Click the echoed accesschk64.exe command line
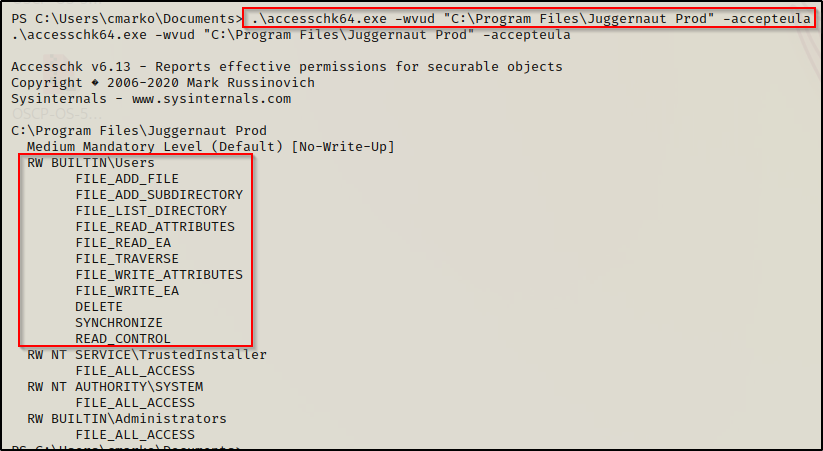Screen dimensions: 823x451 click(x=291, y=35)
